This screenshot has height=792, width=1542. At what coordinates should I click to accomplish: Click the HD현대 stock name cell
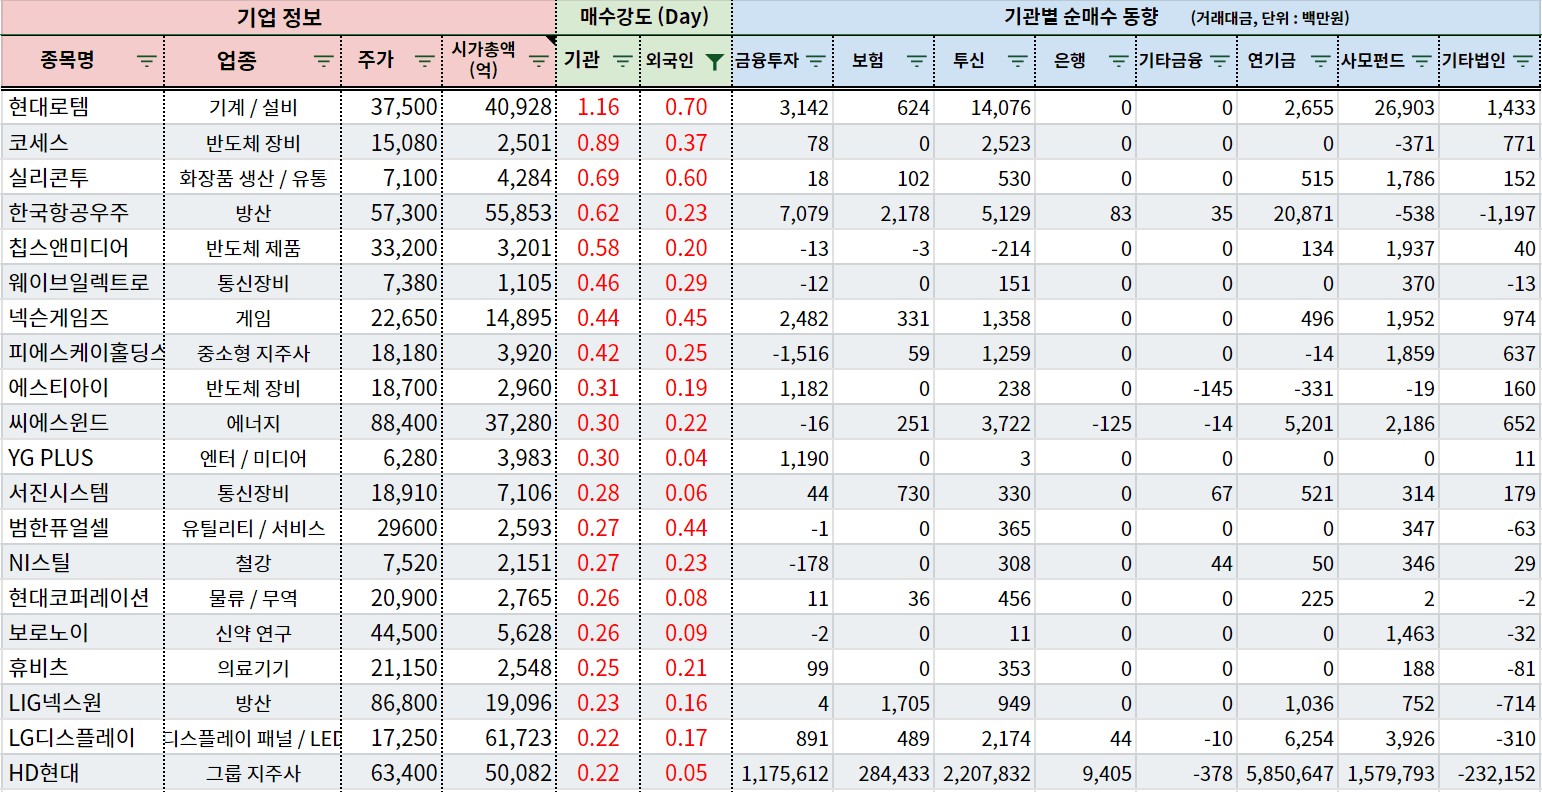82,773
